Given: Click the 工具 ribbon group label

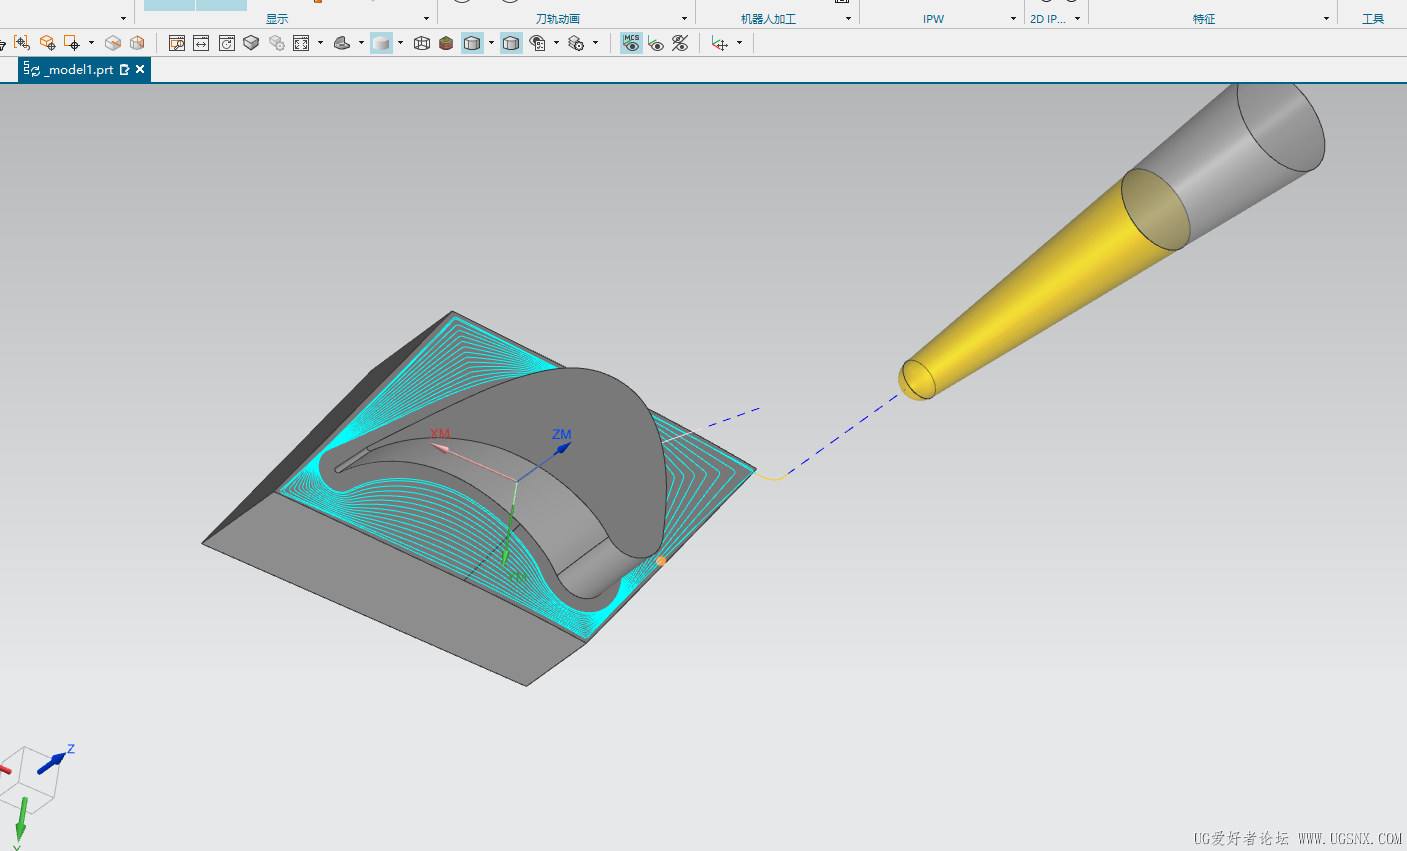Looking at the screenshot, I should tap(1373, 19).
